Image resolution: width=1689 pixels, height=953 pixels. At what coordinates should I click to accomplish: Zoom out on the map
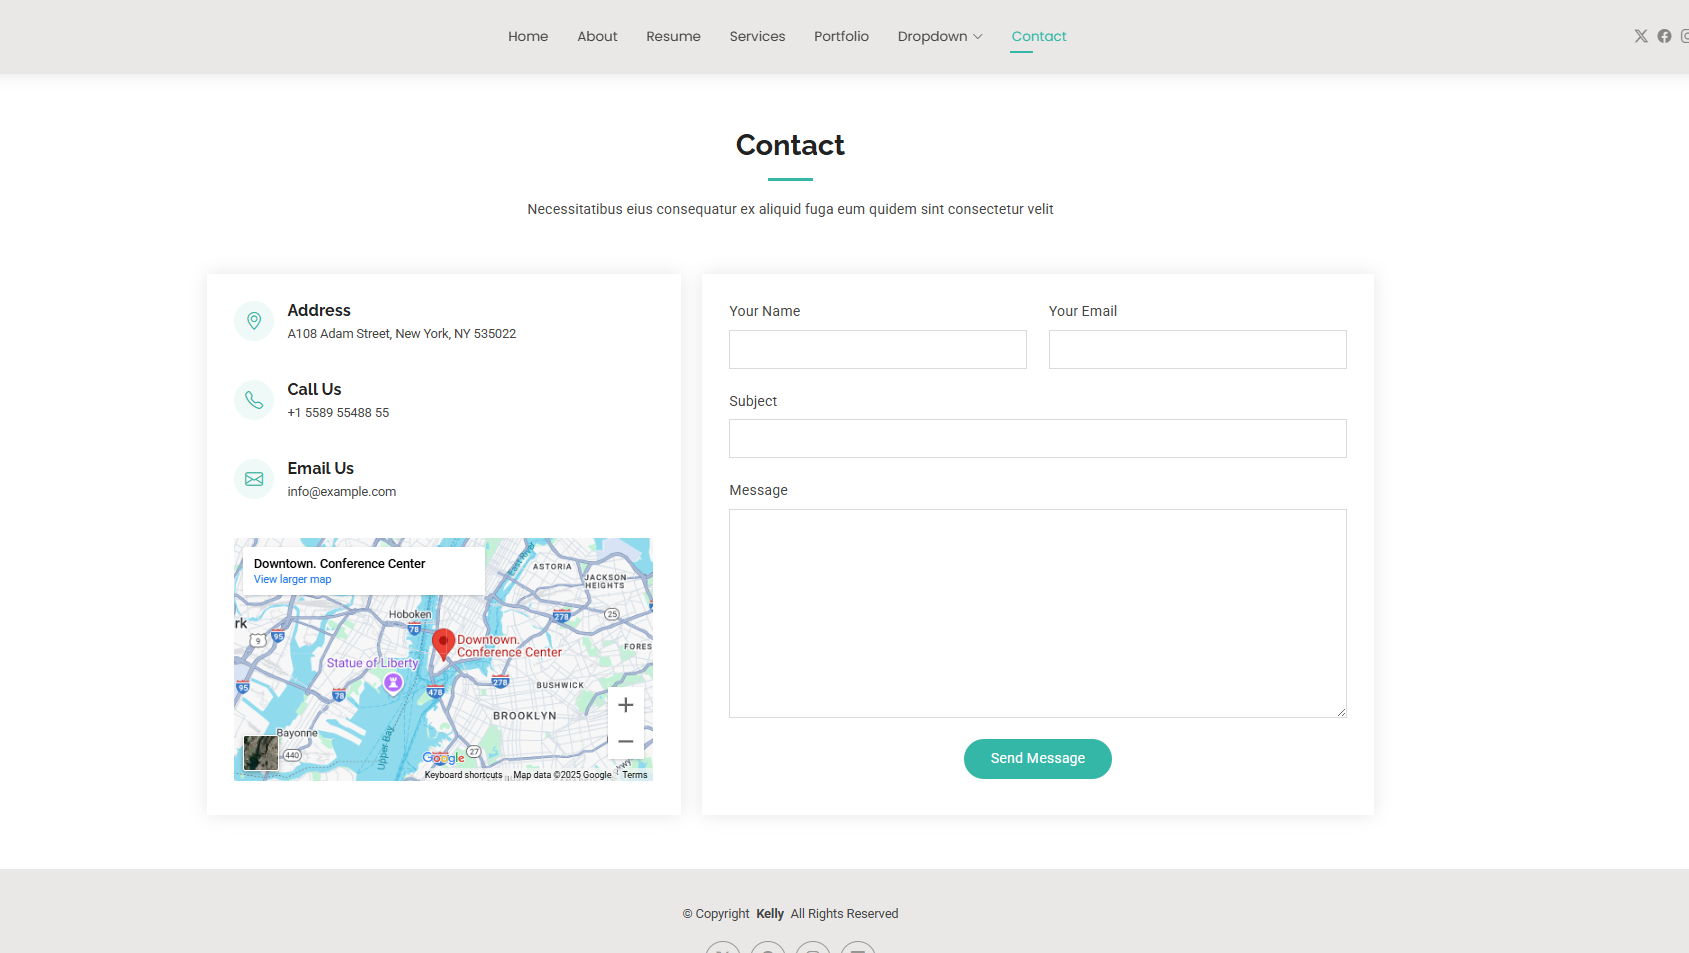click(x=626, y=741)
